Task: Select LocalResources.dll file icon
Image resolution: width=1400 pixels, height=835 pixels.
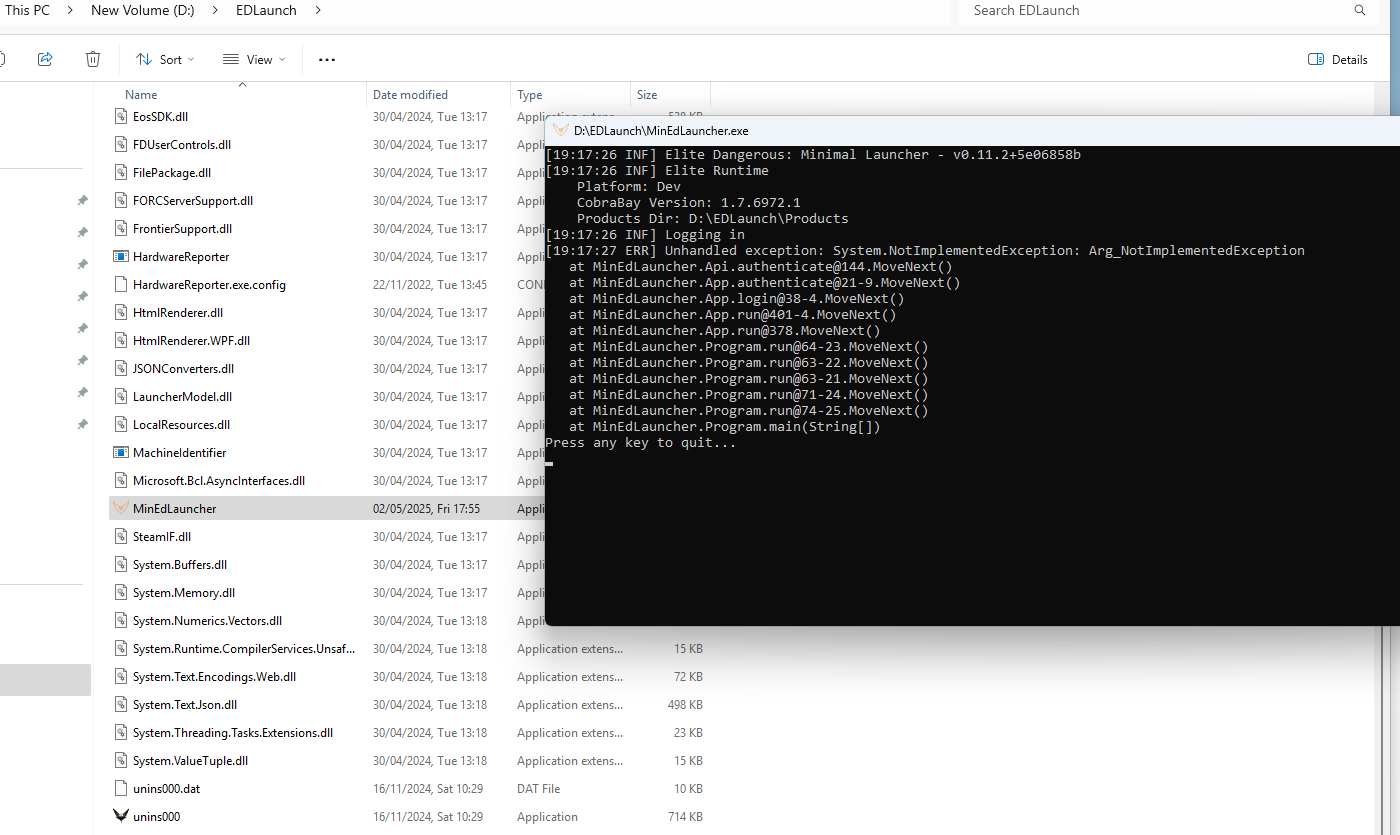Action: click(121, 425)
